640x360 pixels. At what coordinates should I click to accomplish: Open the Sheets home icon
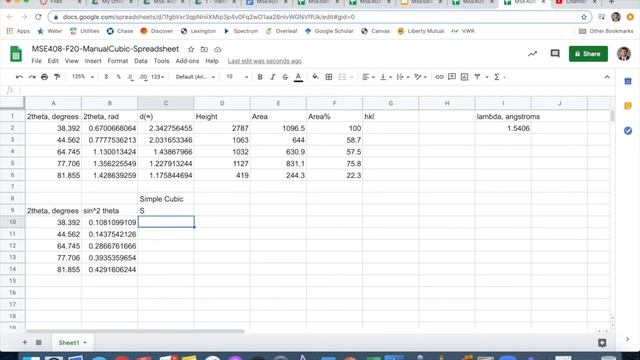(x=16, y=54)
